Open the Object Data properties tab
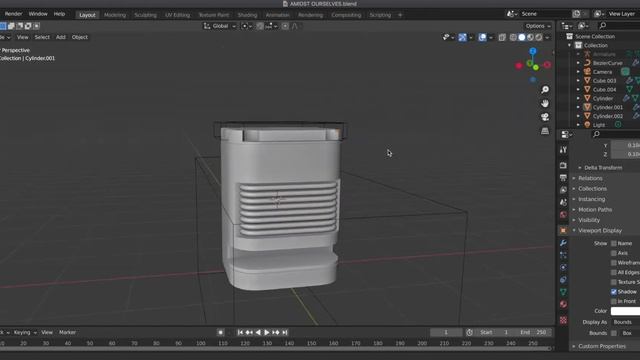This screenshot has height=360, width=640. [563, 292]
